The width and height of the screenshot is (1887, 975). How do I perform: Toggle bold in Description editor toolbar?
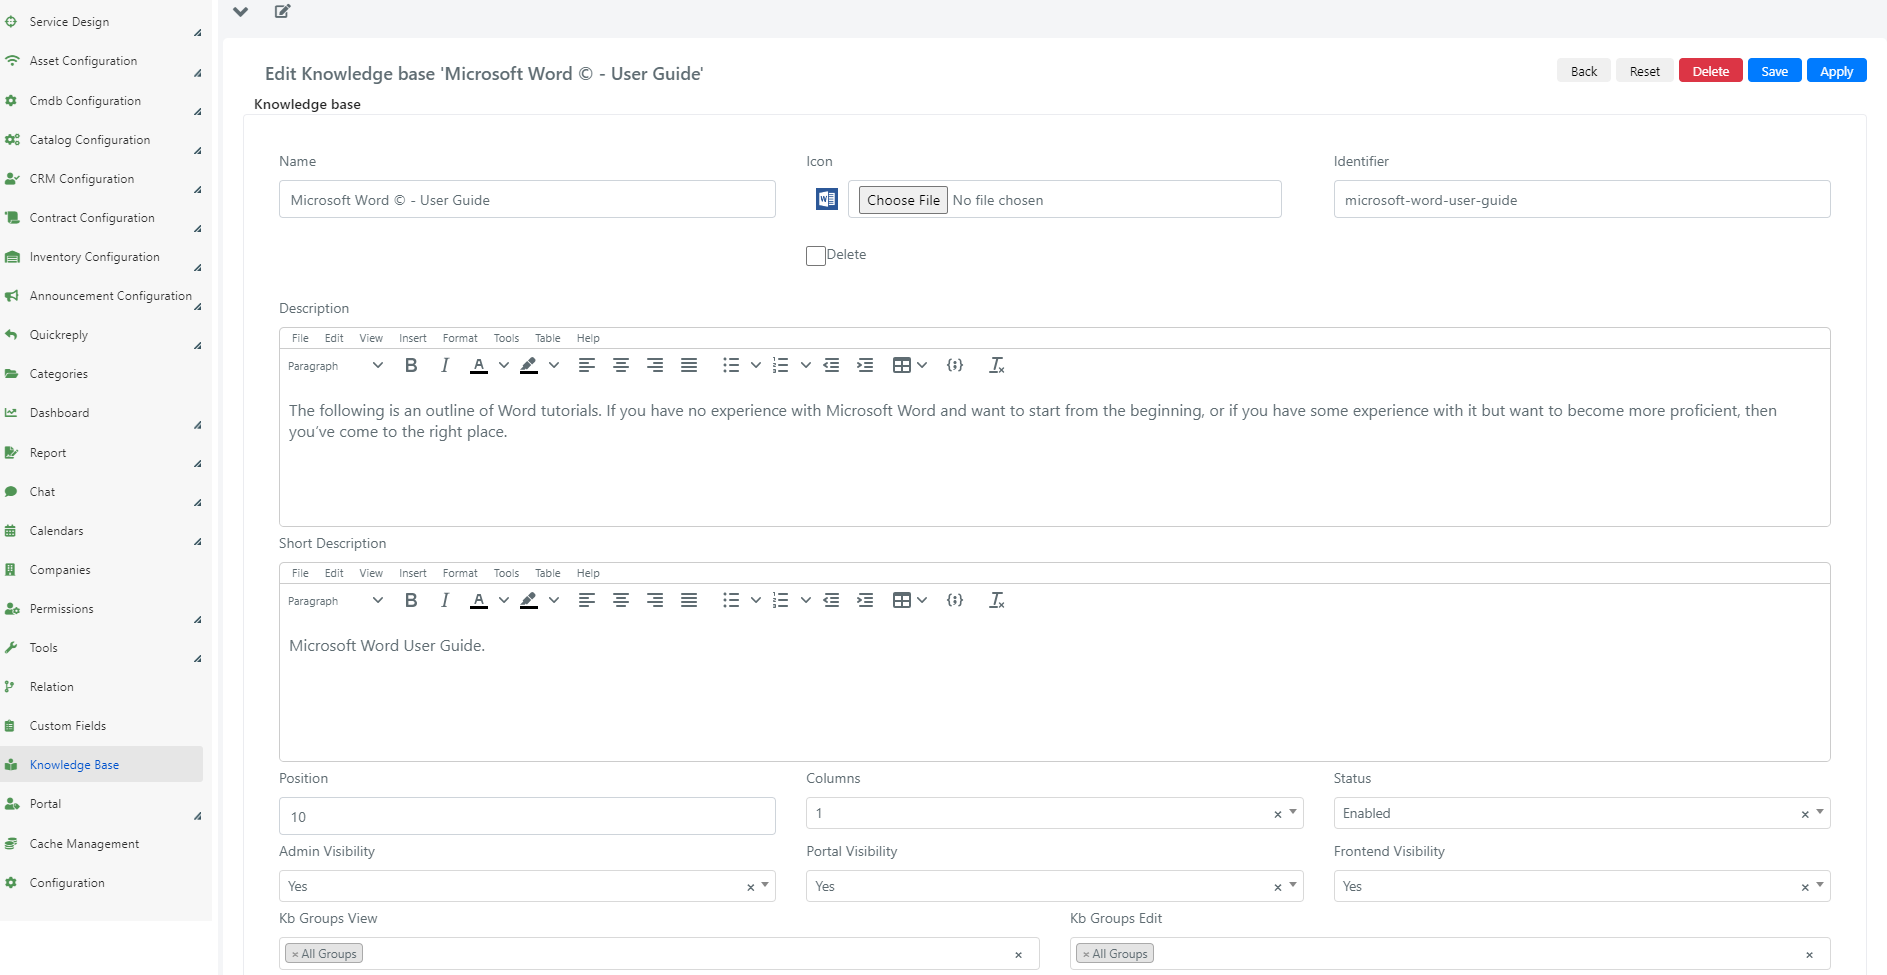click(411, 366)
